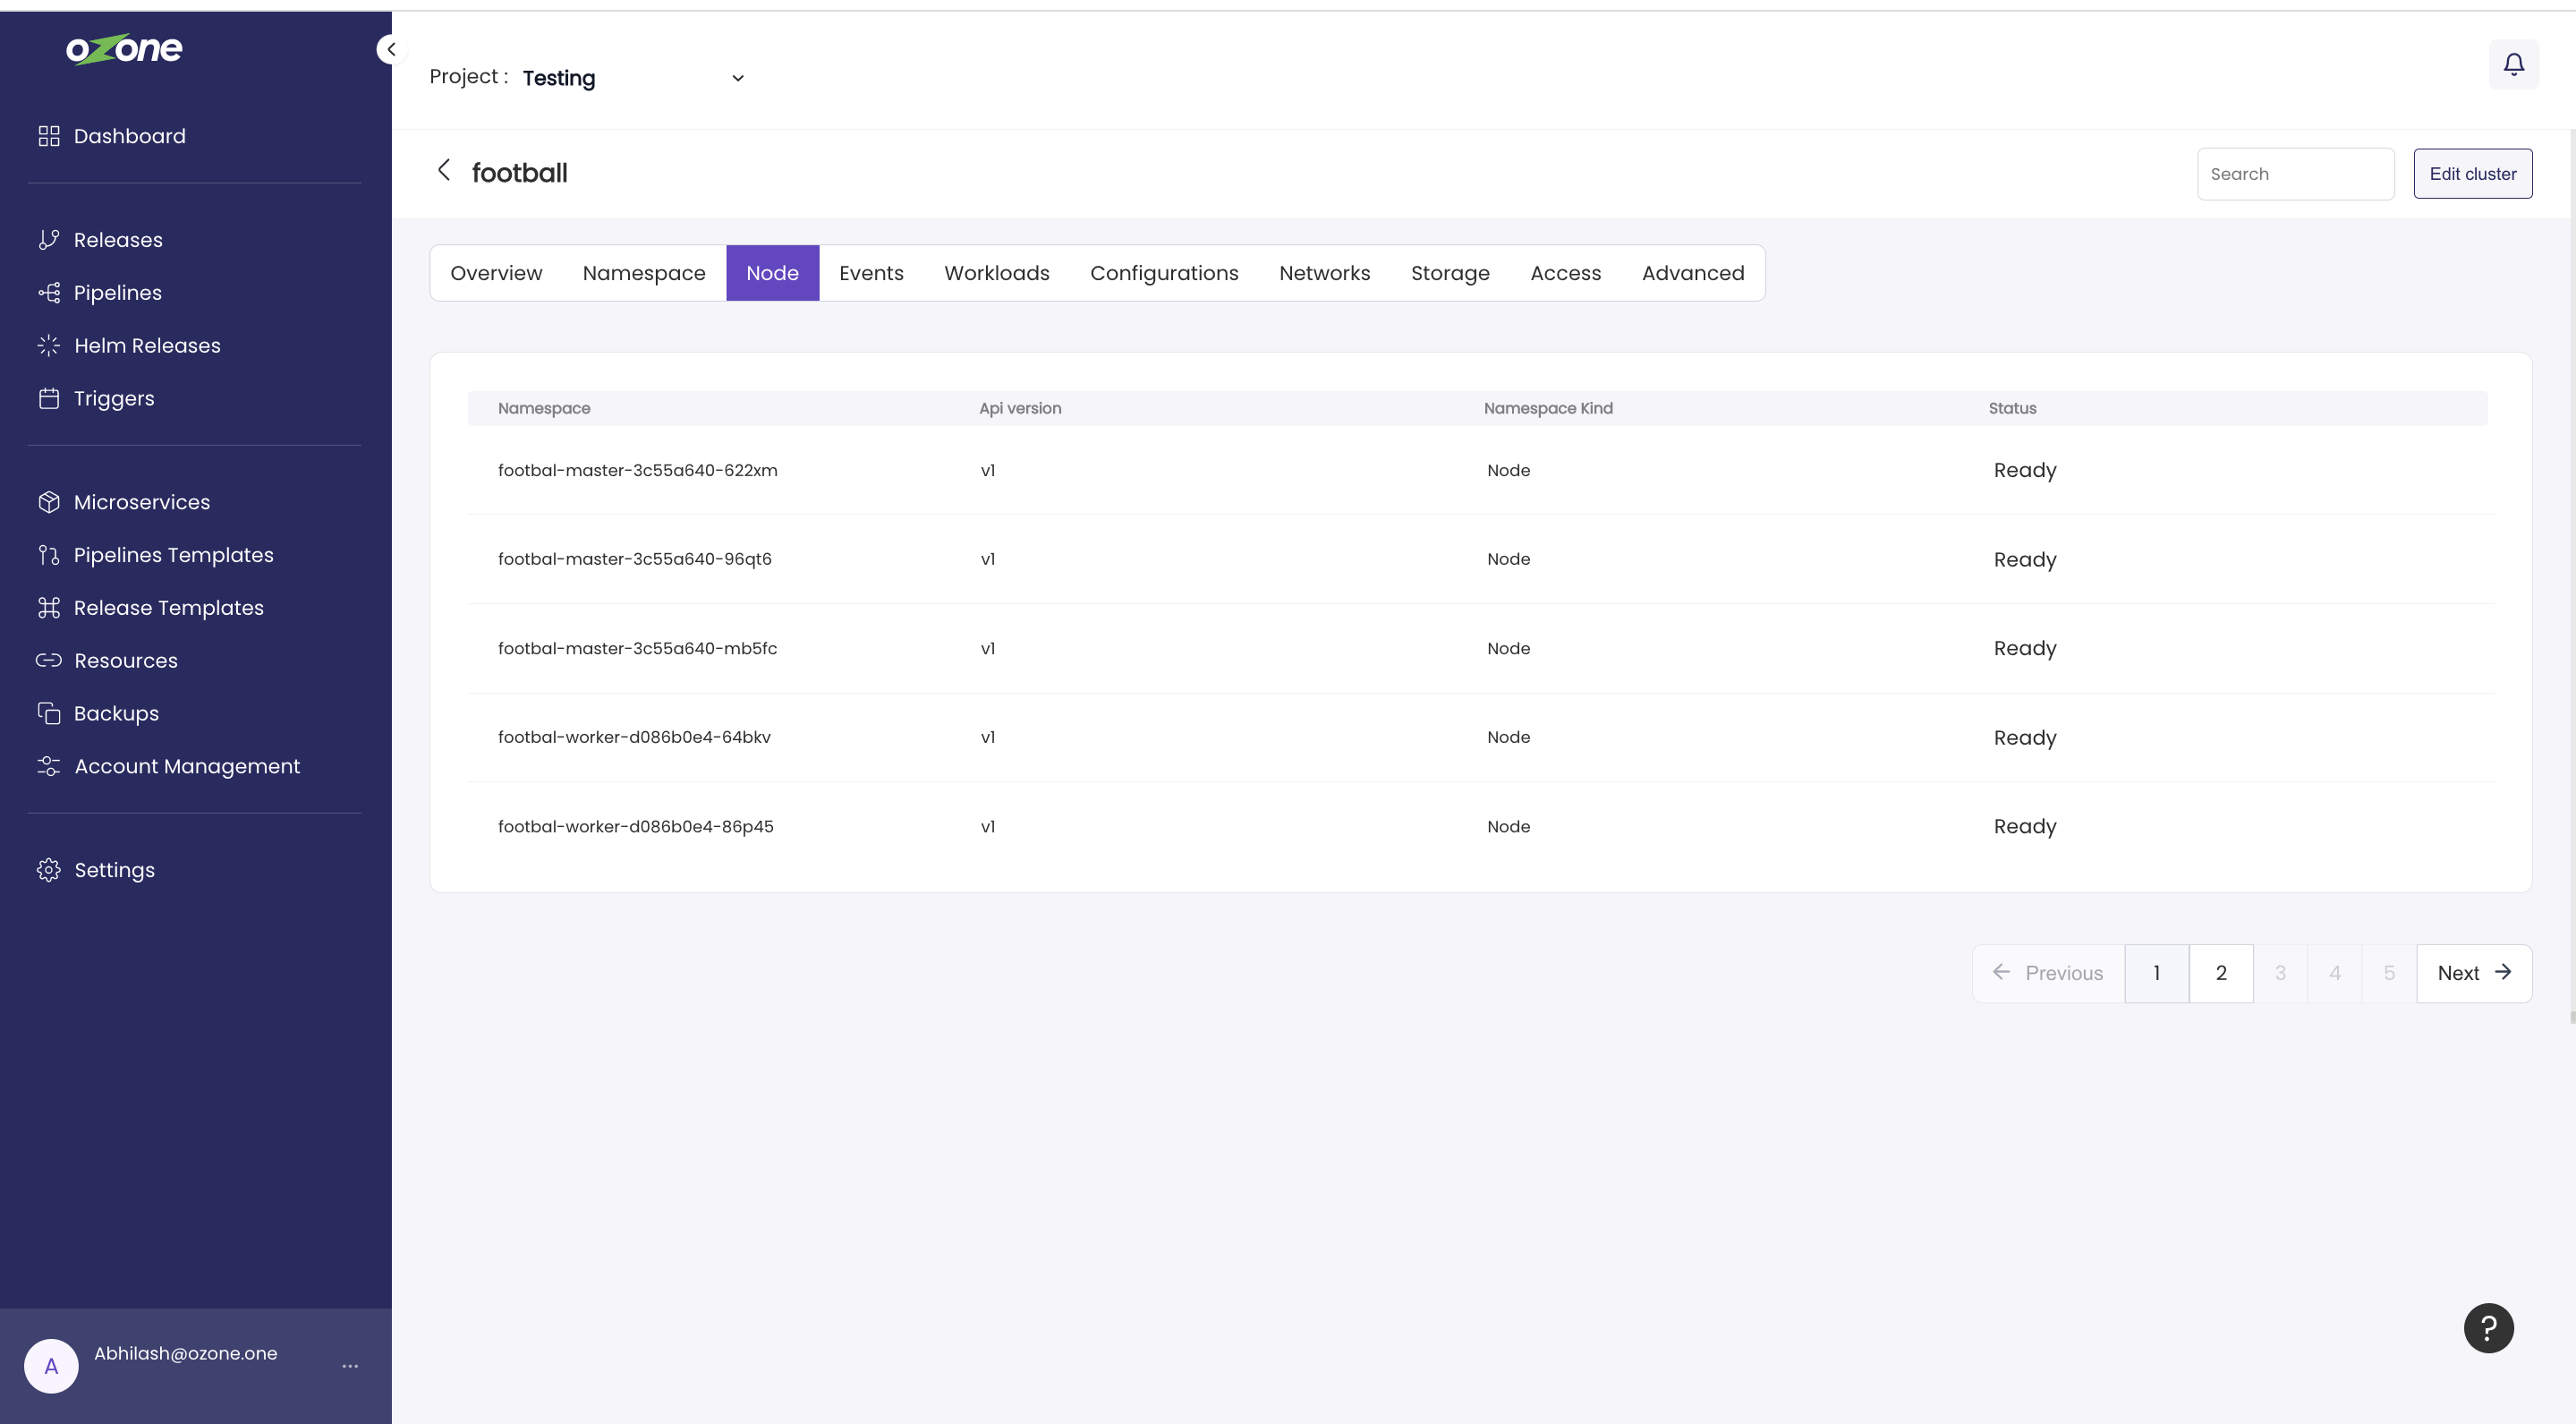Image resolution: width=2576 pixels, height=1424 pixels.
Task: Click Ready status of 622xm node
Action: [2024, 470]
